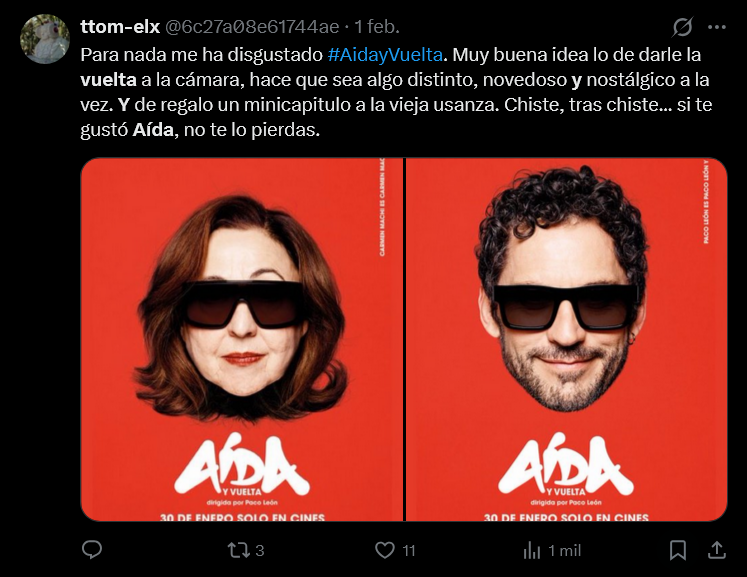Click the reply speech bubble icon

tap(92, 550)
